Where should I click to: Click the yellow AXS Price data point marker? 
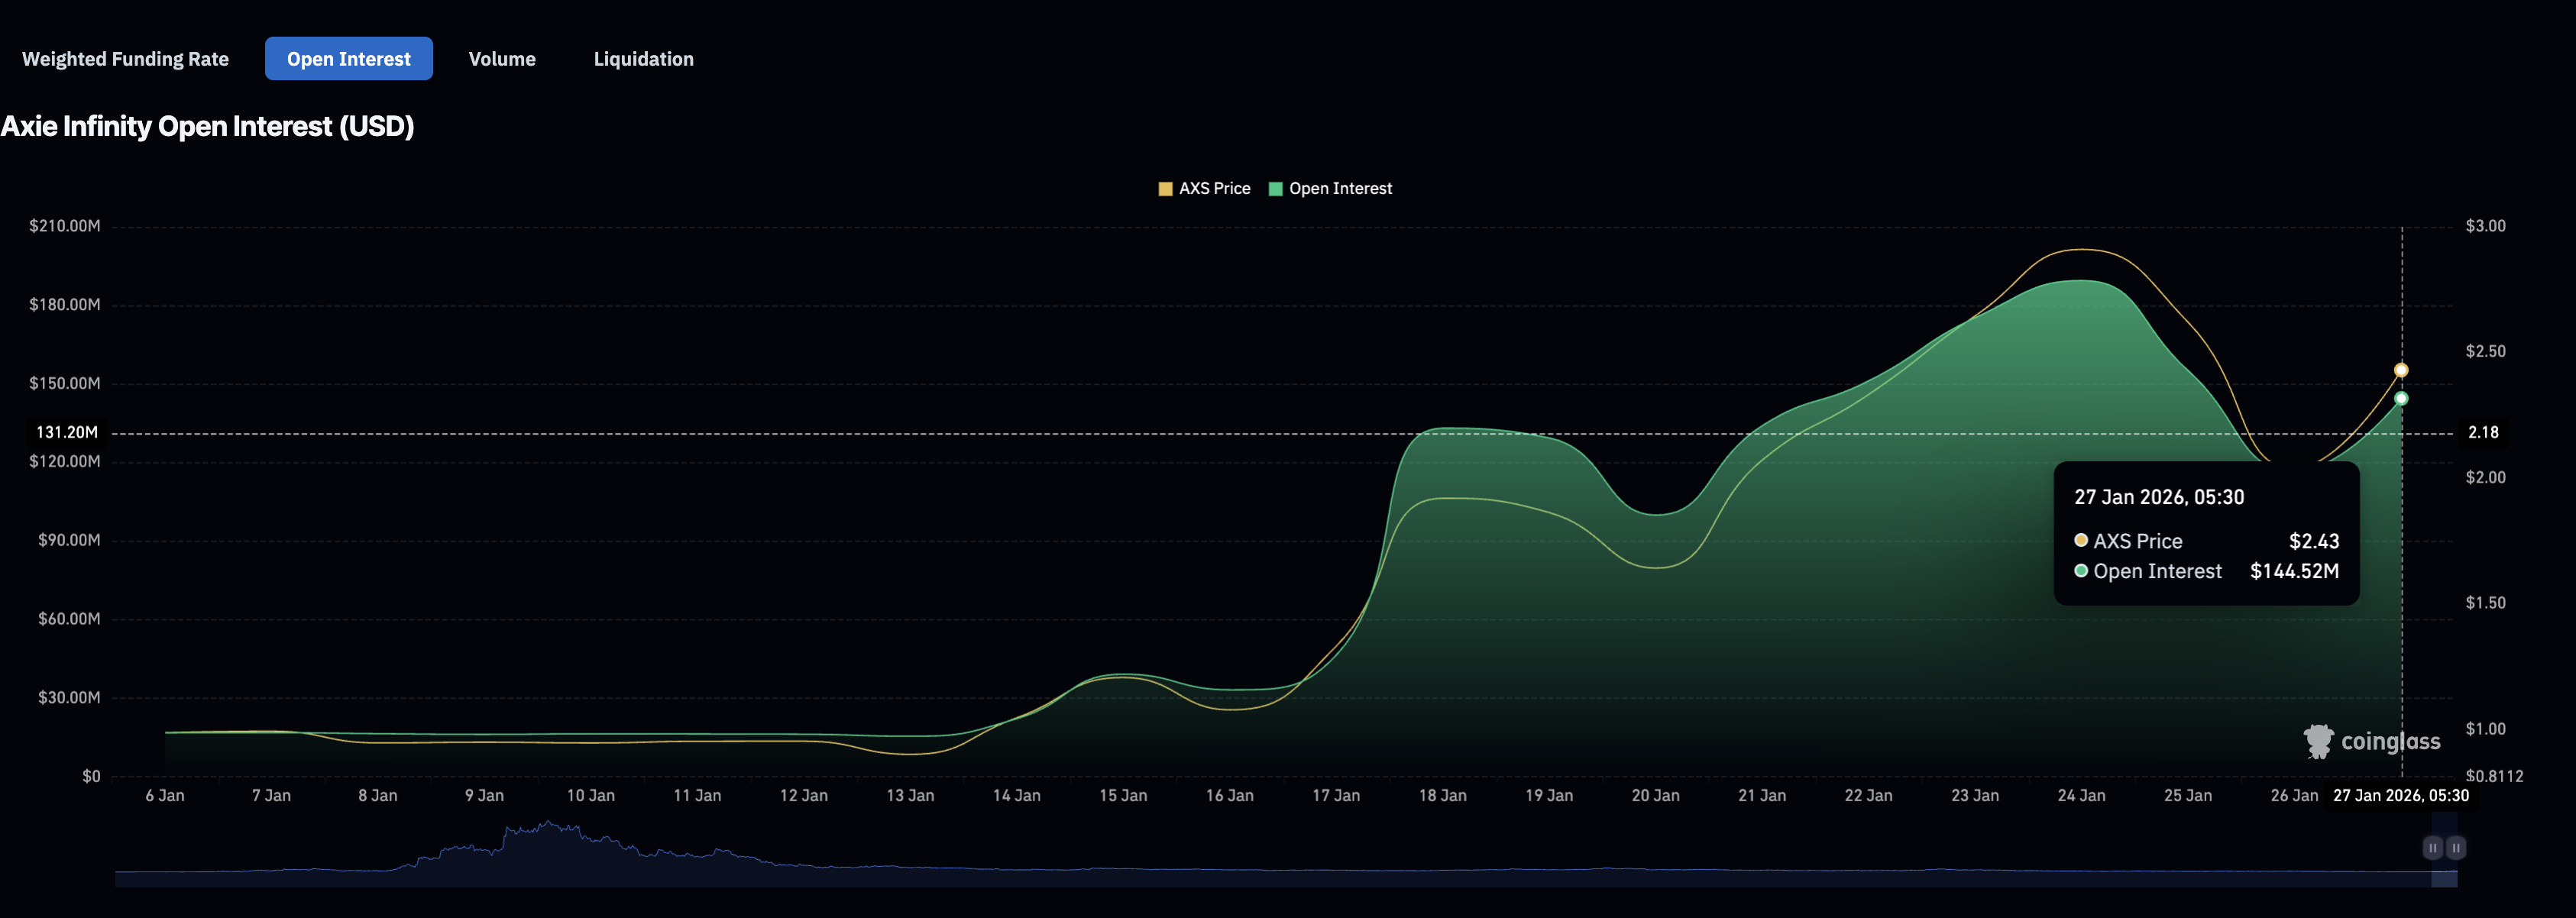(2401, 370)
